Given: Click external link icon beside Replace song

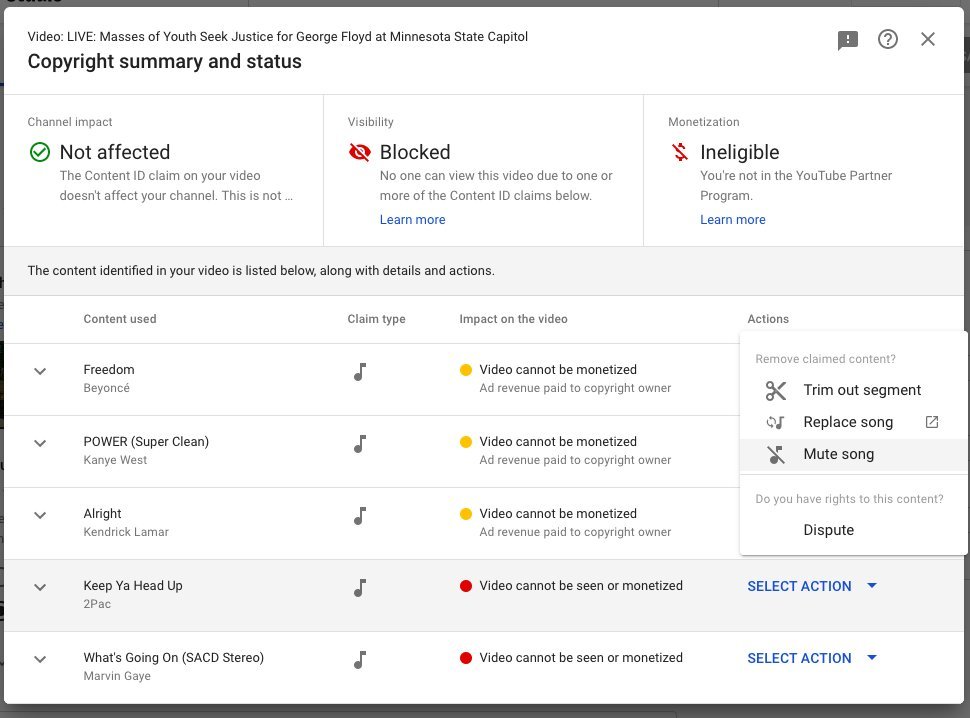Looking at the screenshot, I should (932, 422).
